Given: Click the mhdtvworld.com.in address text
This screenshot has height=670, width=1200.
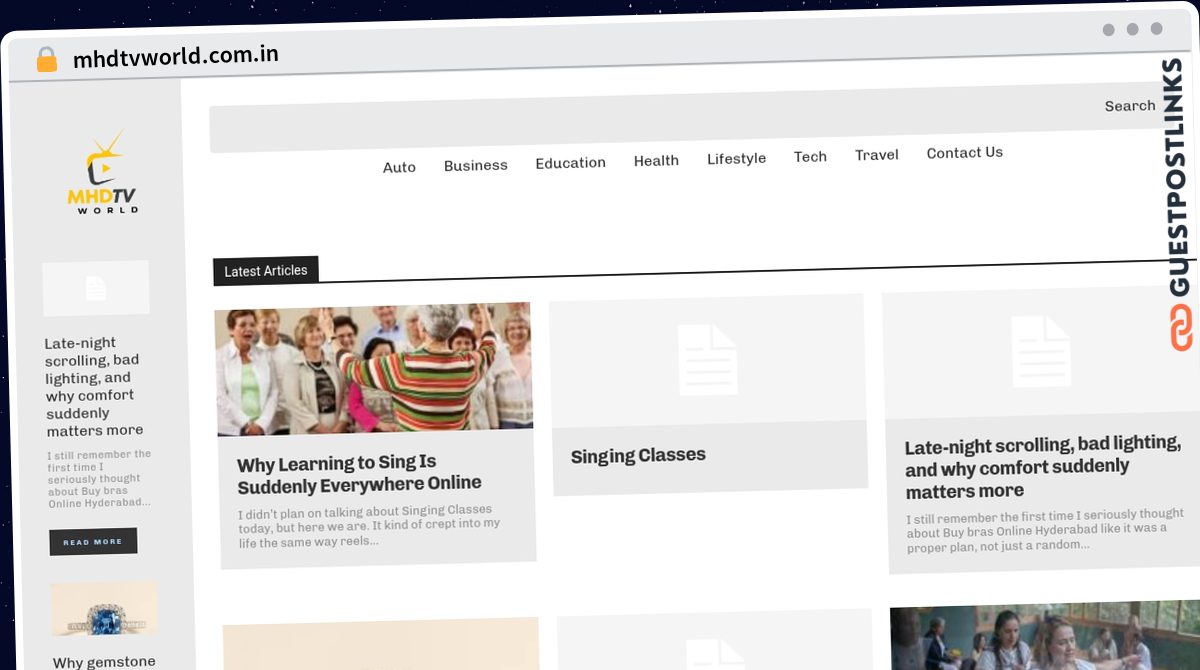Looking at the screenshot, I should click(x=176, y=56).
